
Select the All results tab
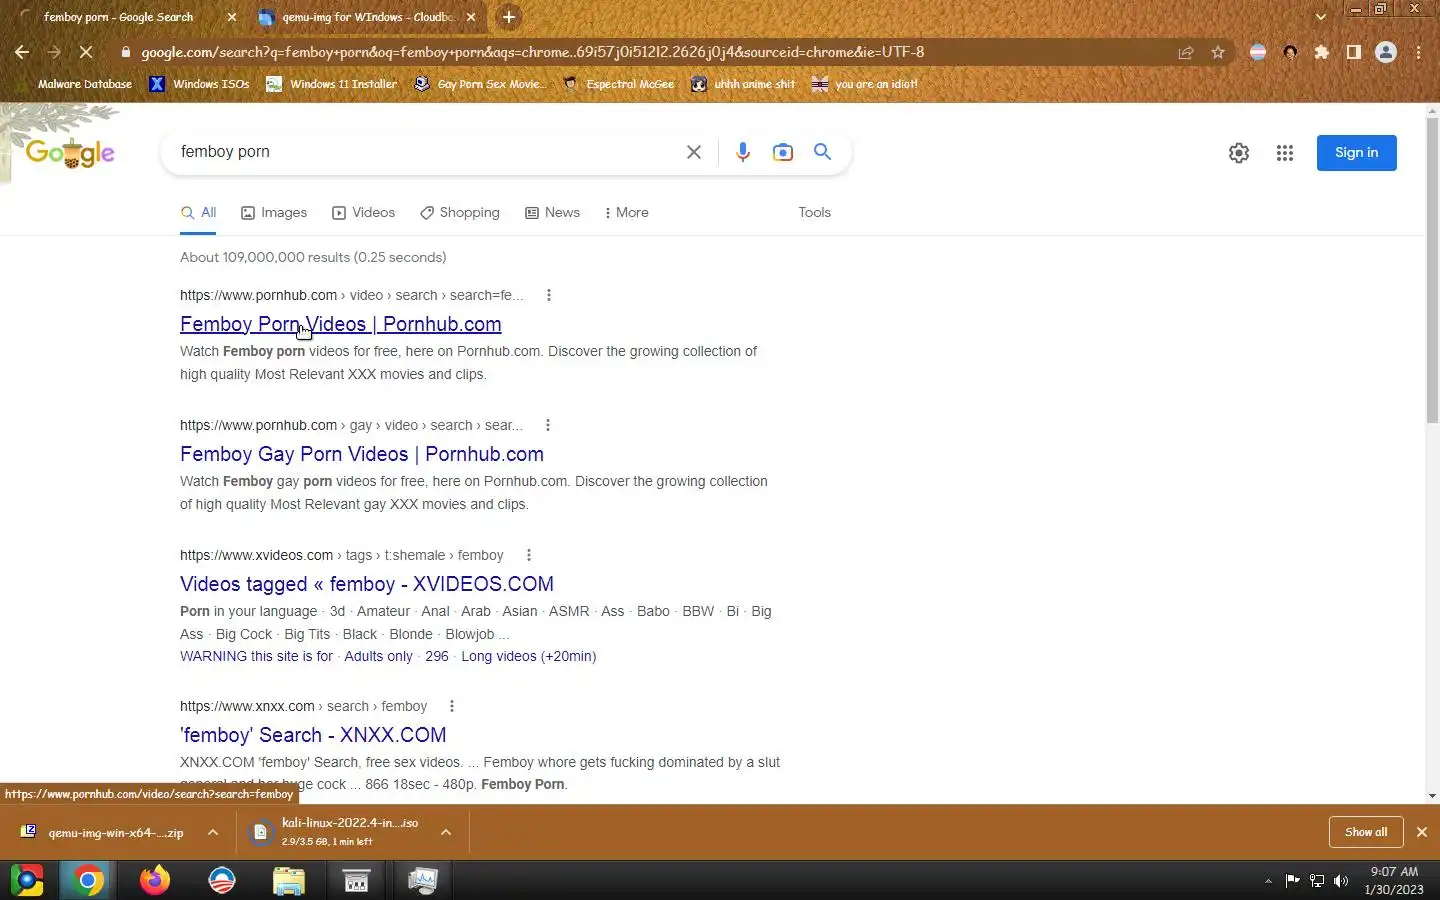pos(198,213)
